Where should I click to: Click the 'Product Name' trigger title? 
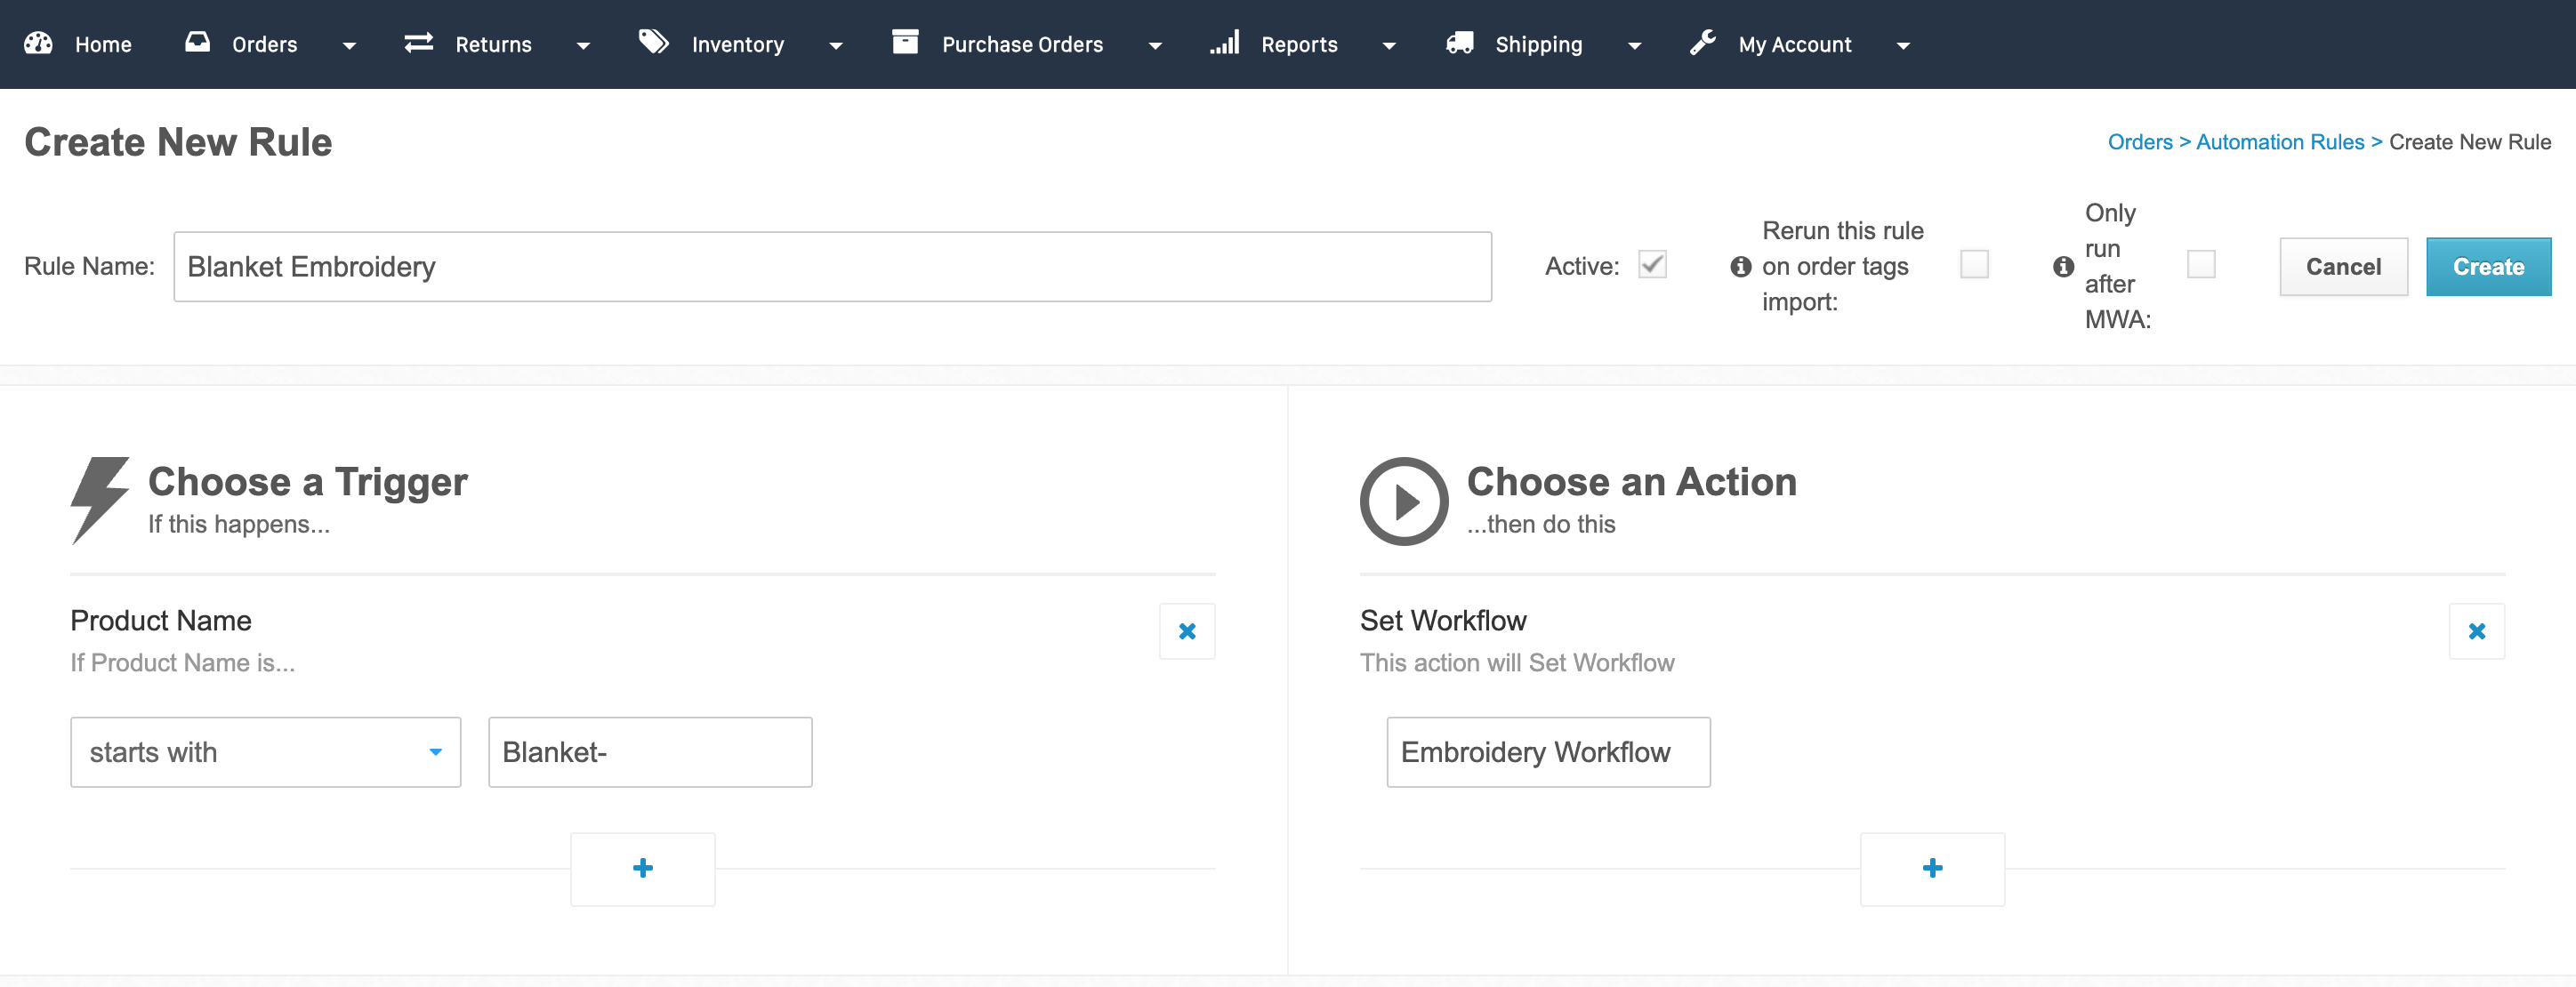pyautogui.click(x=160, y=620)
